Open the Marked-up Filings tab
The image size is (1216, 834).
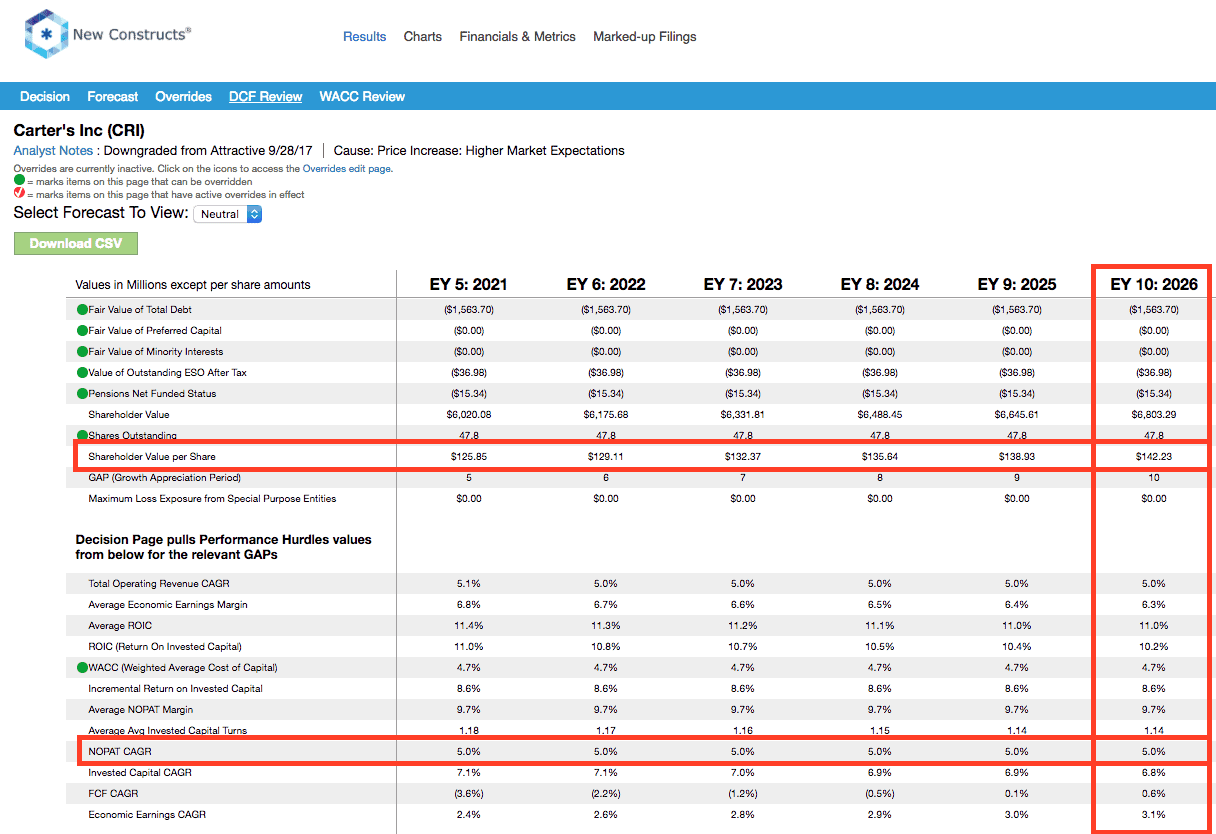tap(645, 36)
